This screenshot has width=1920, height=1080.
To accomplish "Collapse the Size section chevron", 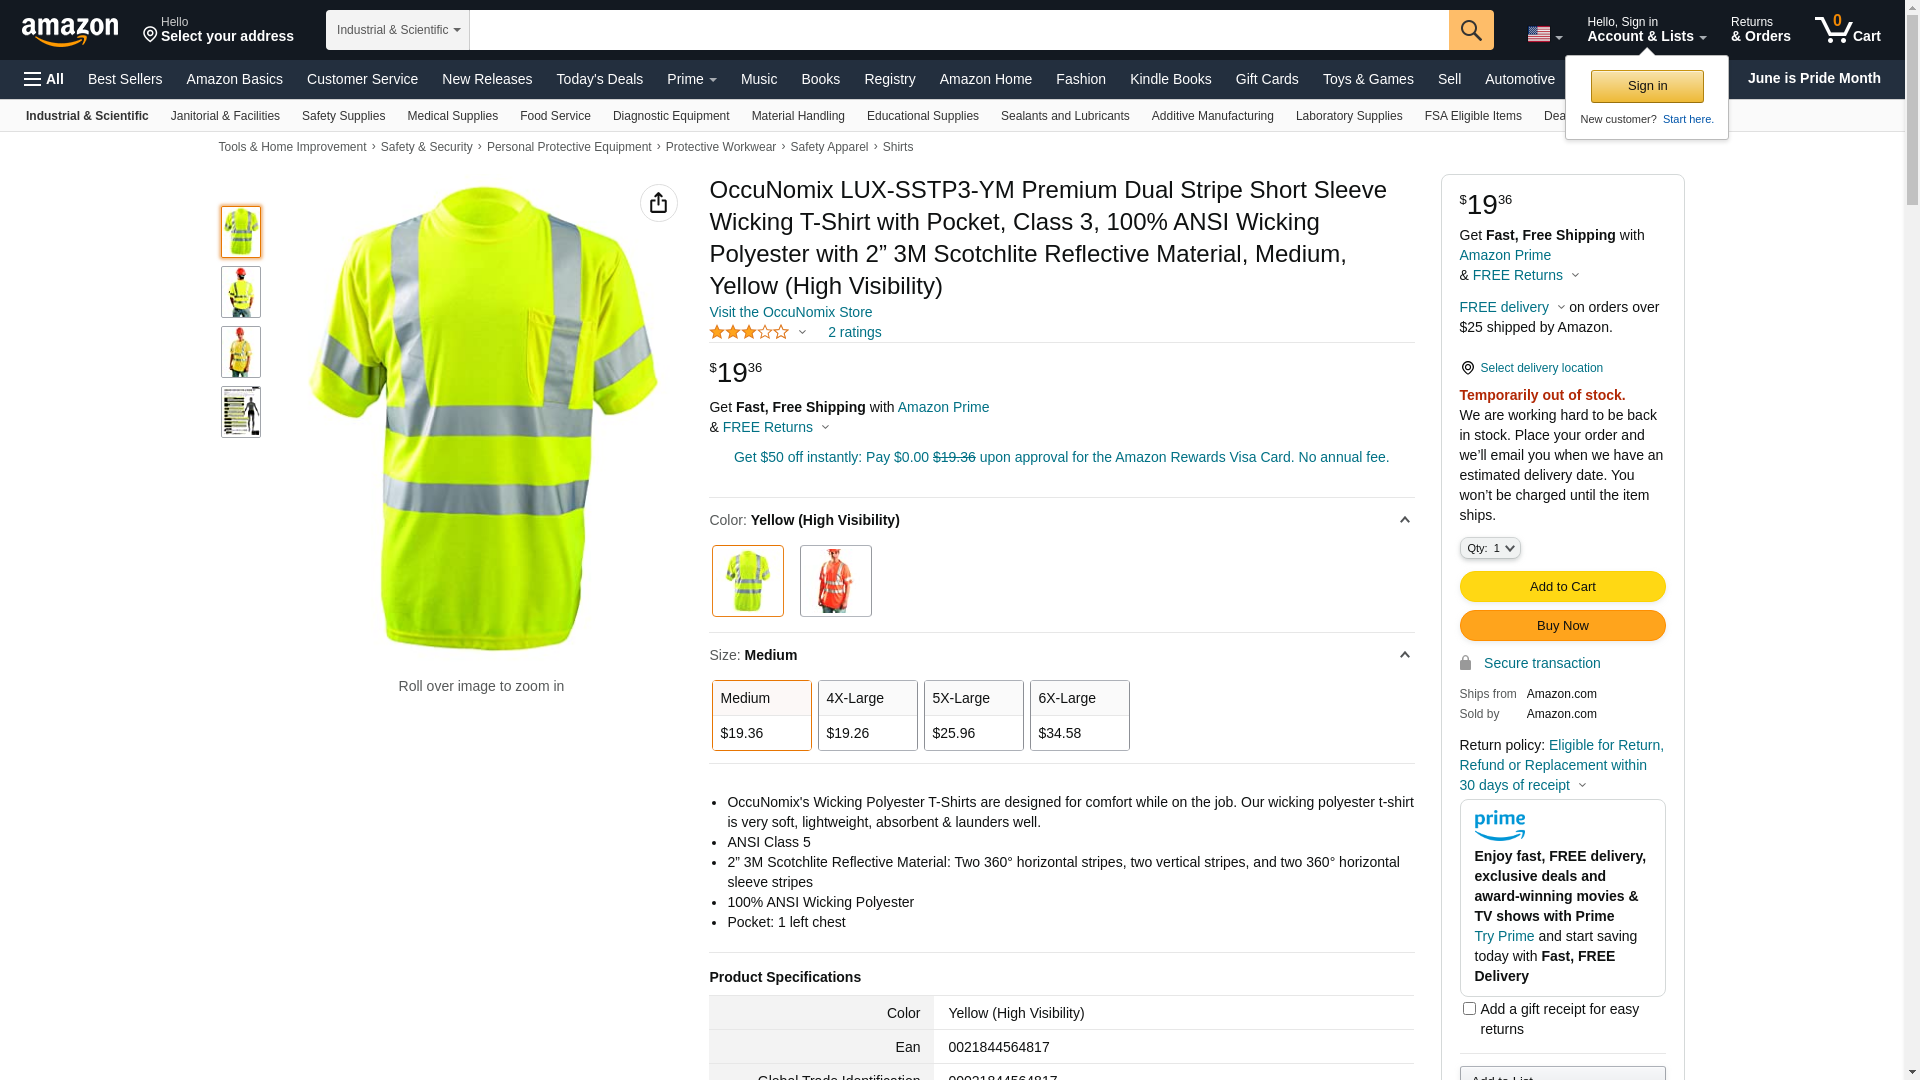I will click(1404, 655).
